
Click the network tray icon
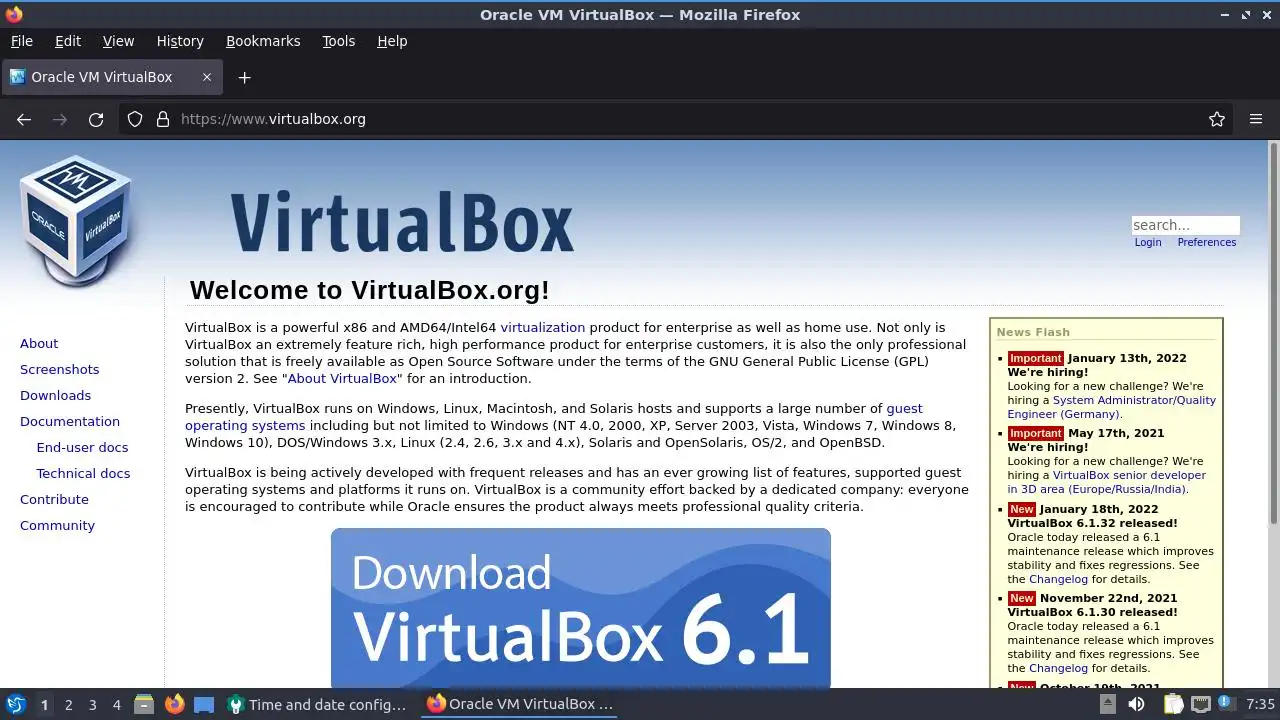click(1201, 704)
